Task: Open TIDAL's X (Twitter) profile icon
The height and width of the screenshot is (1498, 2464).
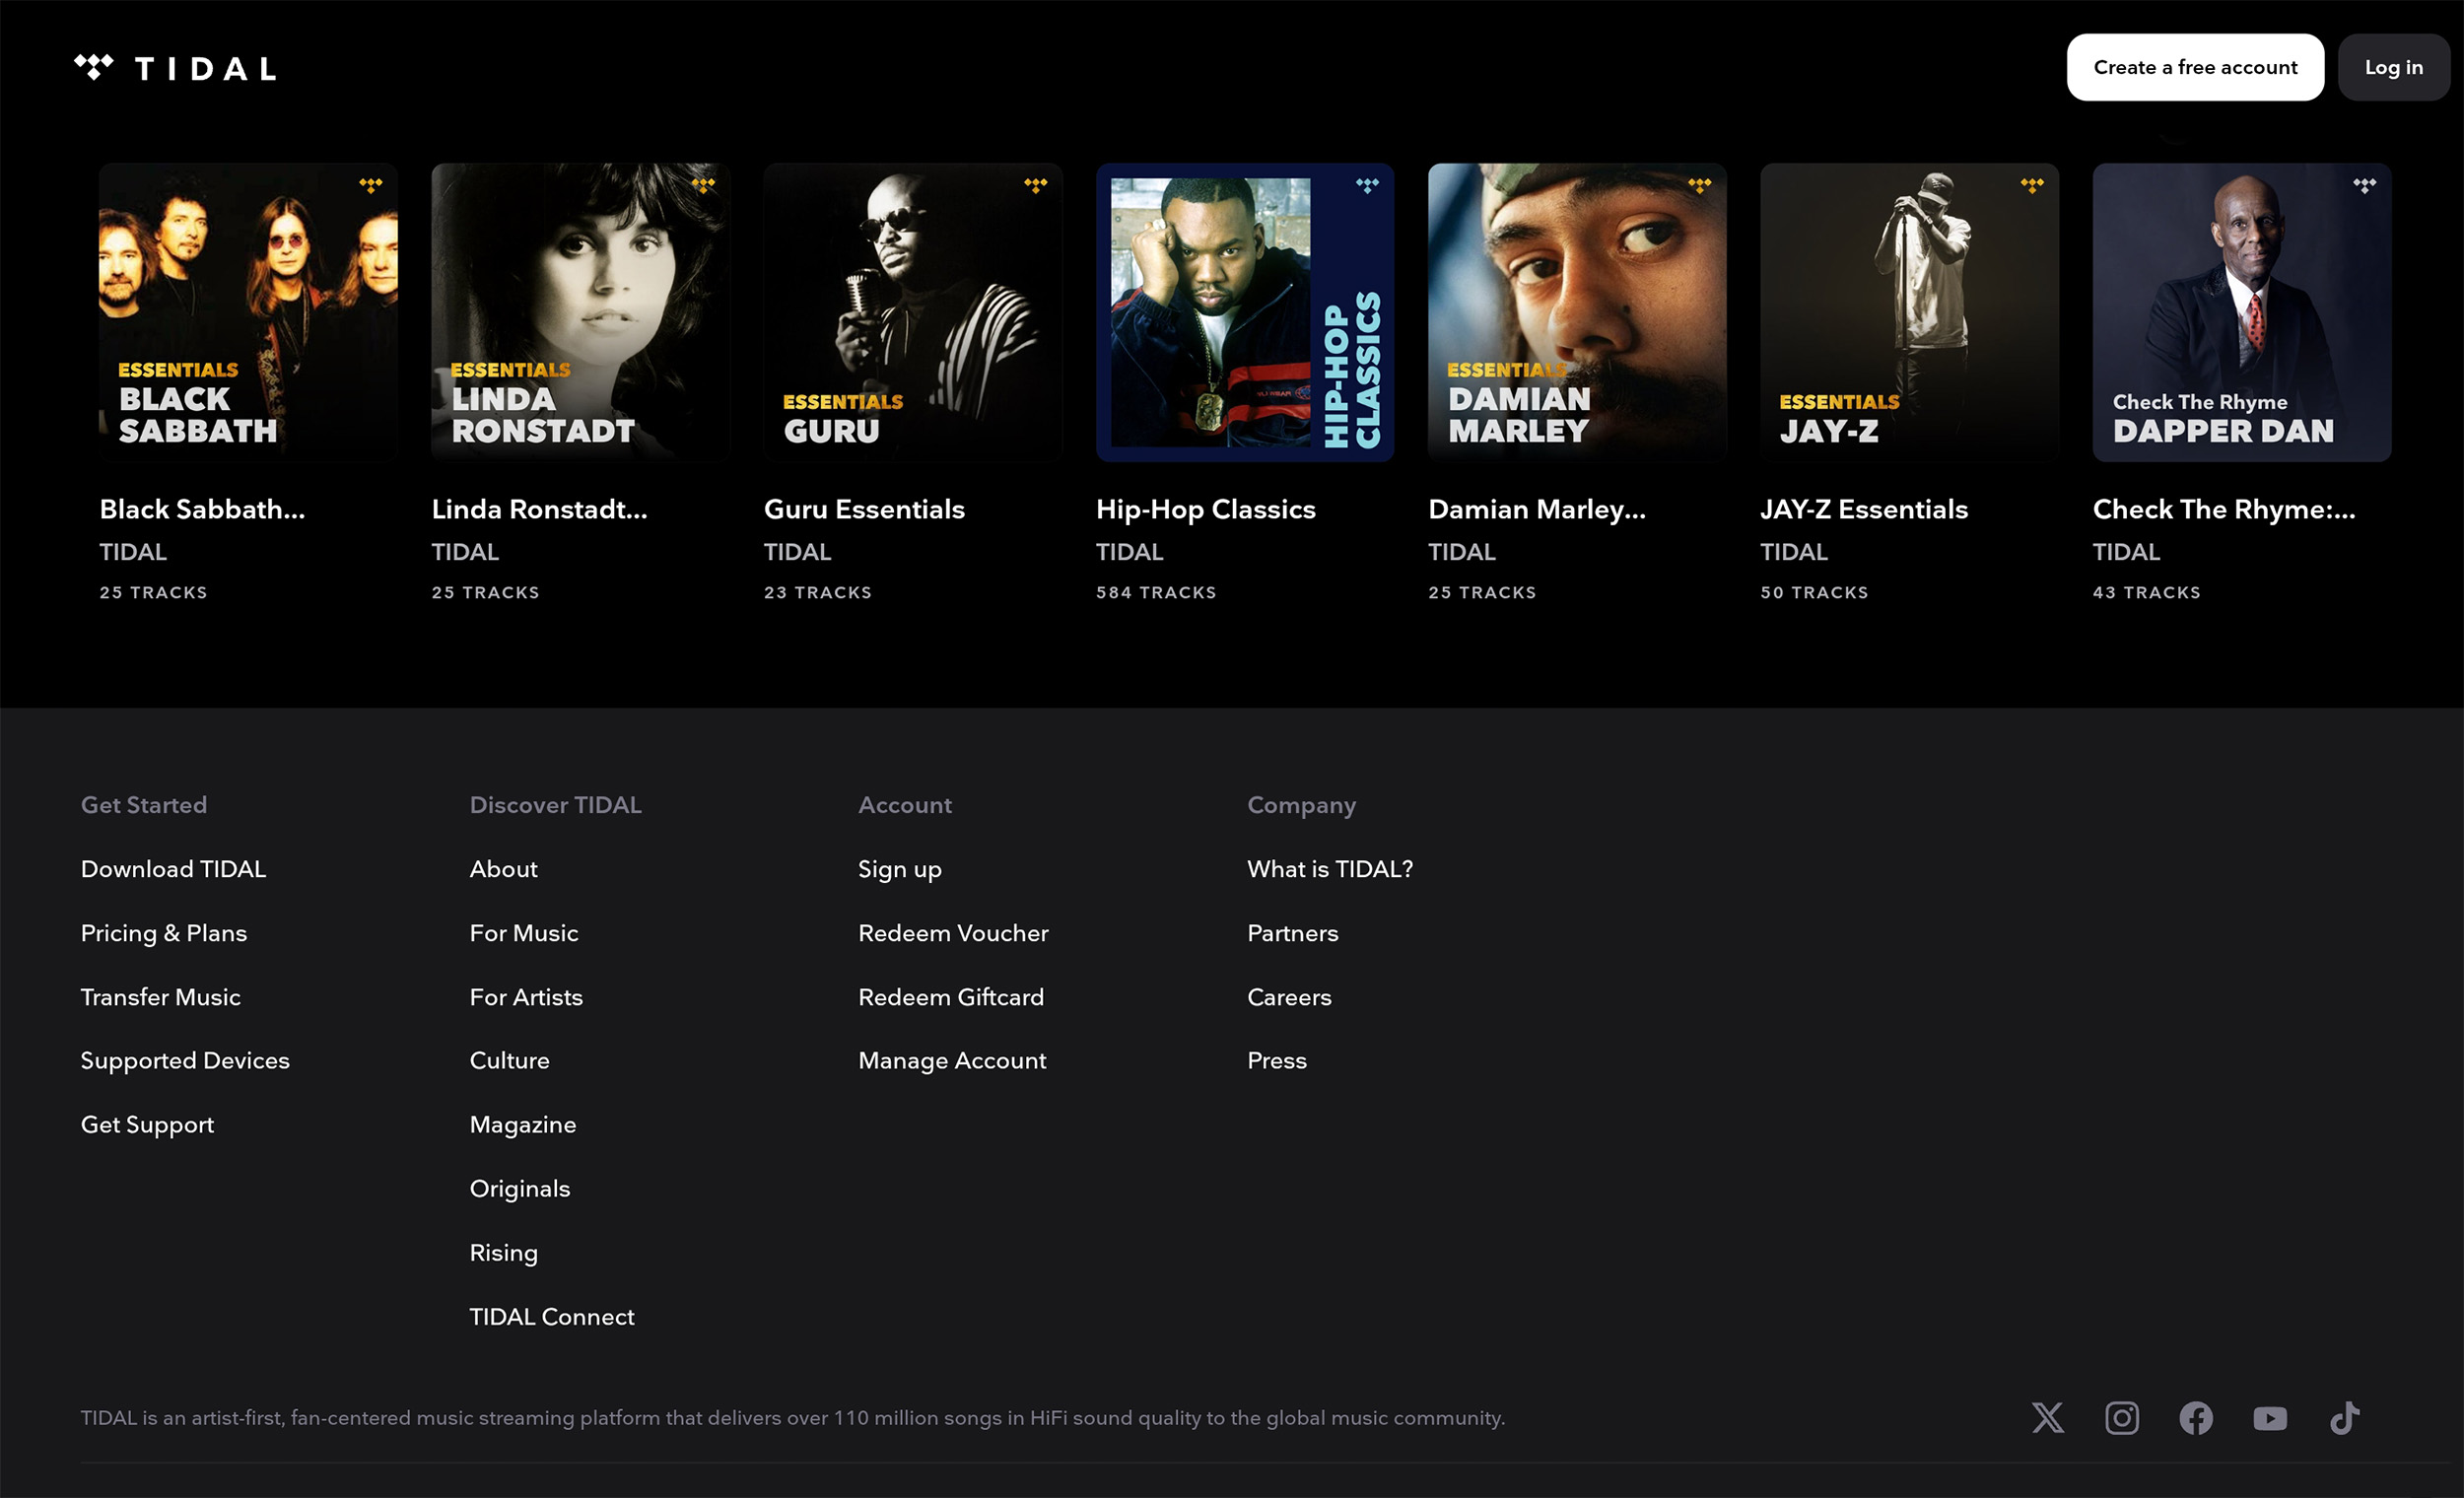Action: 2047,1417
